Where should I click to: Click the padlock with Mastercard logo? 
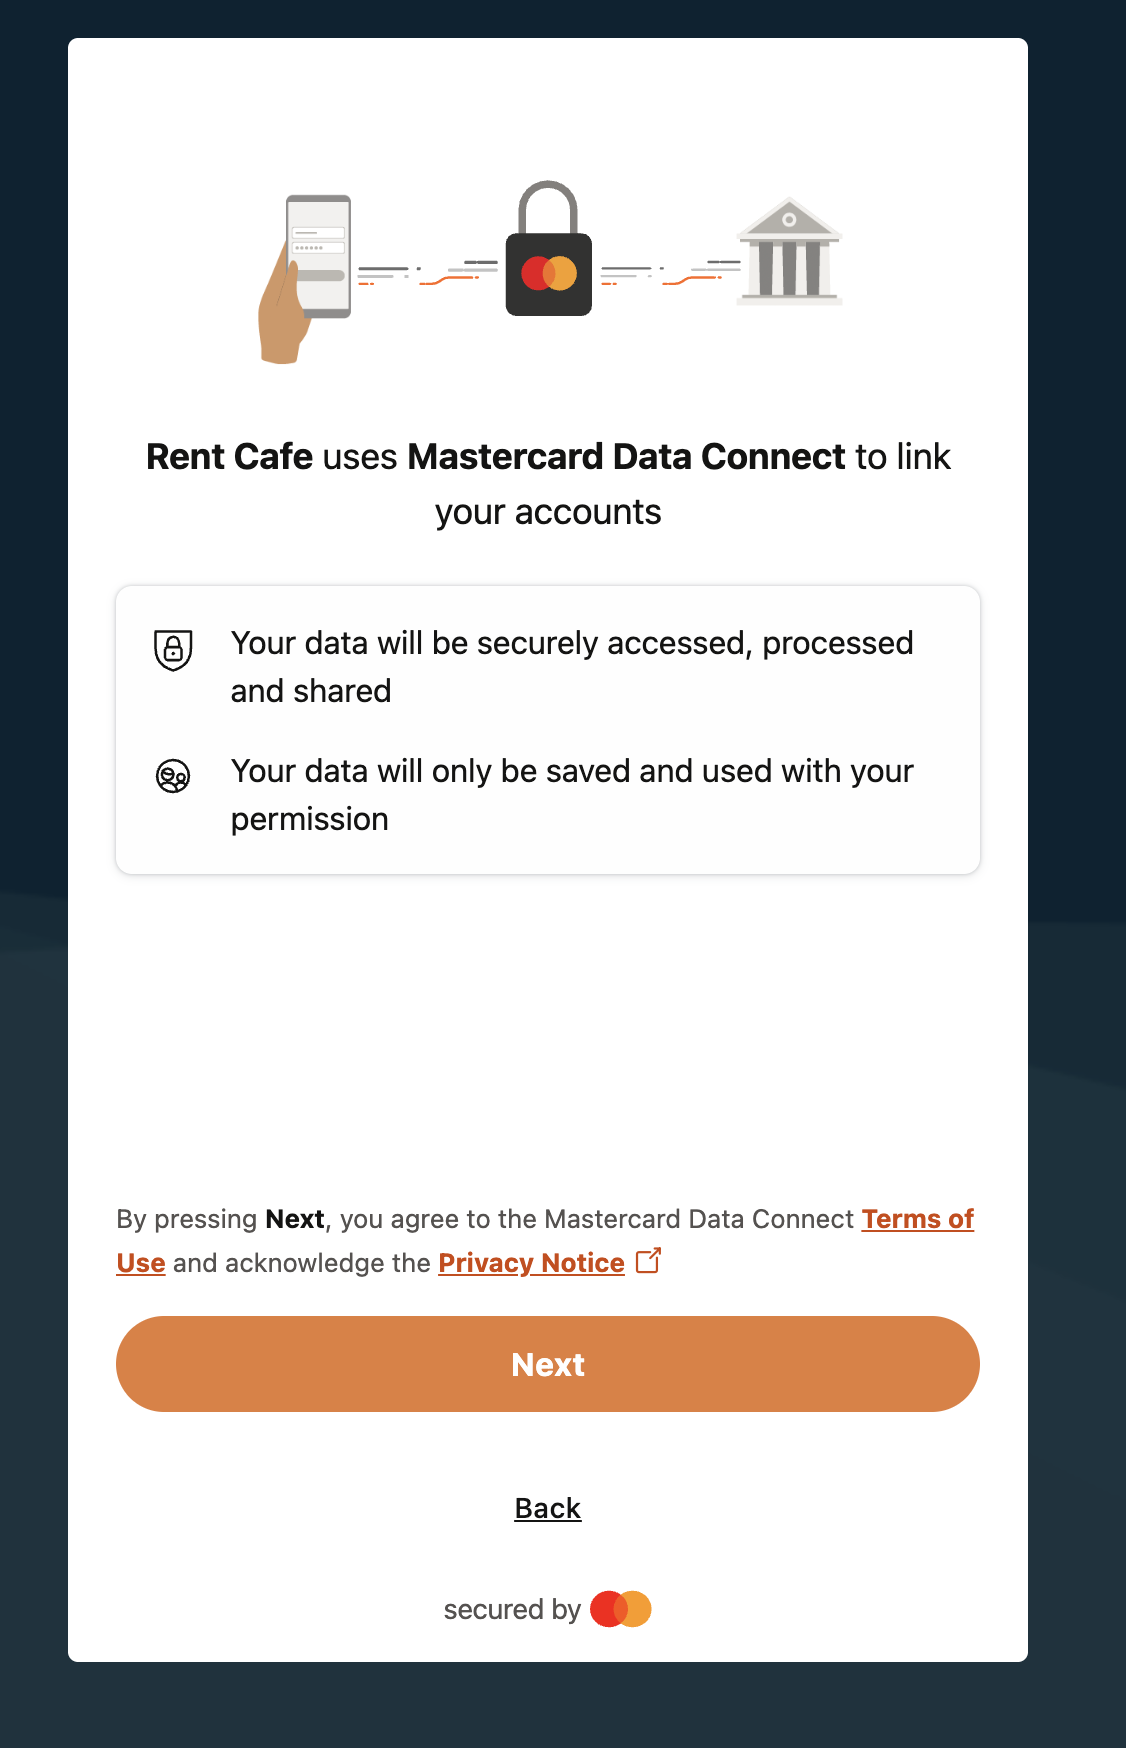point(548,256)
